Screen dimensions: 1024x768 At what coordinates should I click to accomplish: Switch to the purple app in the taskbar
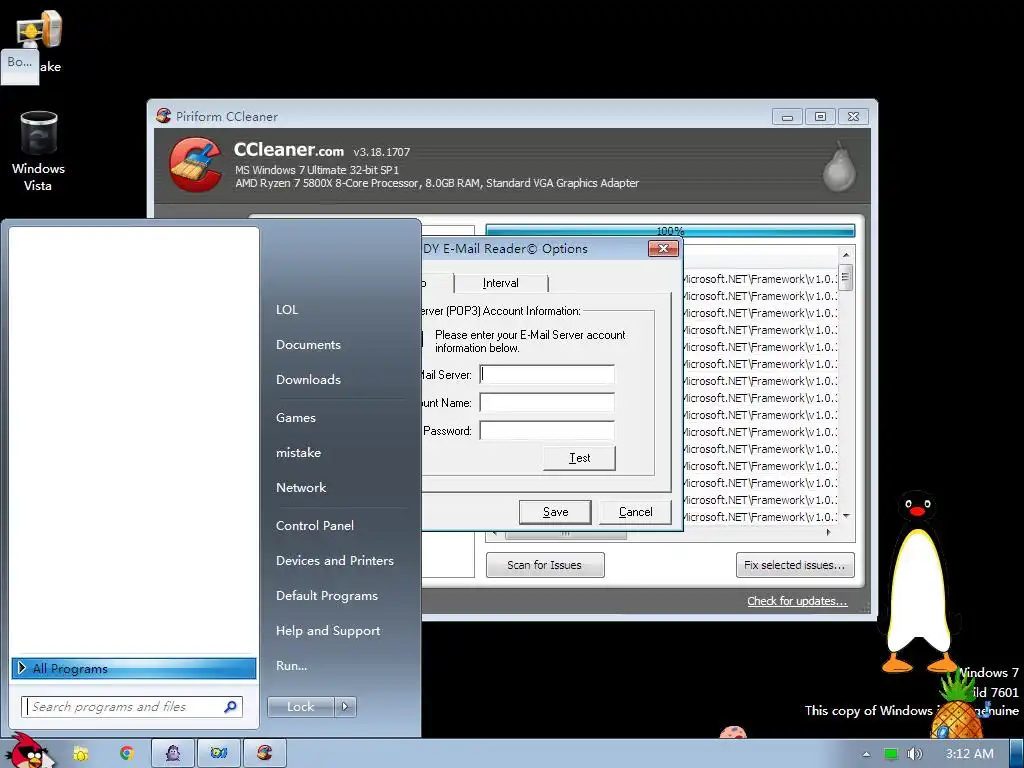173,753
